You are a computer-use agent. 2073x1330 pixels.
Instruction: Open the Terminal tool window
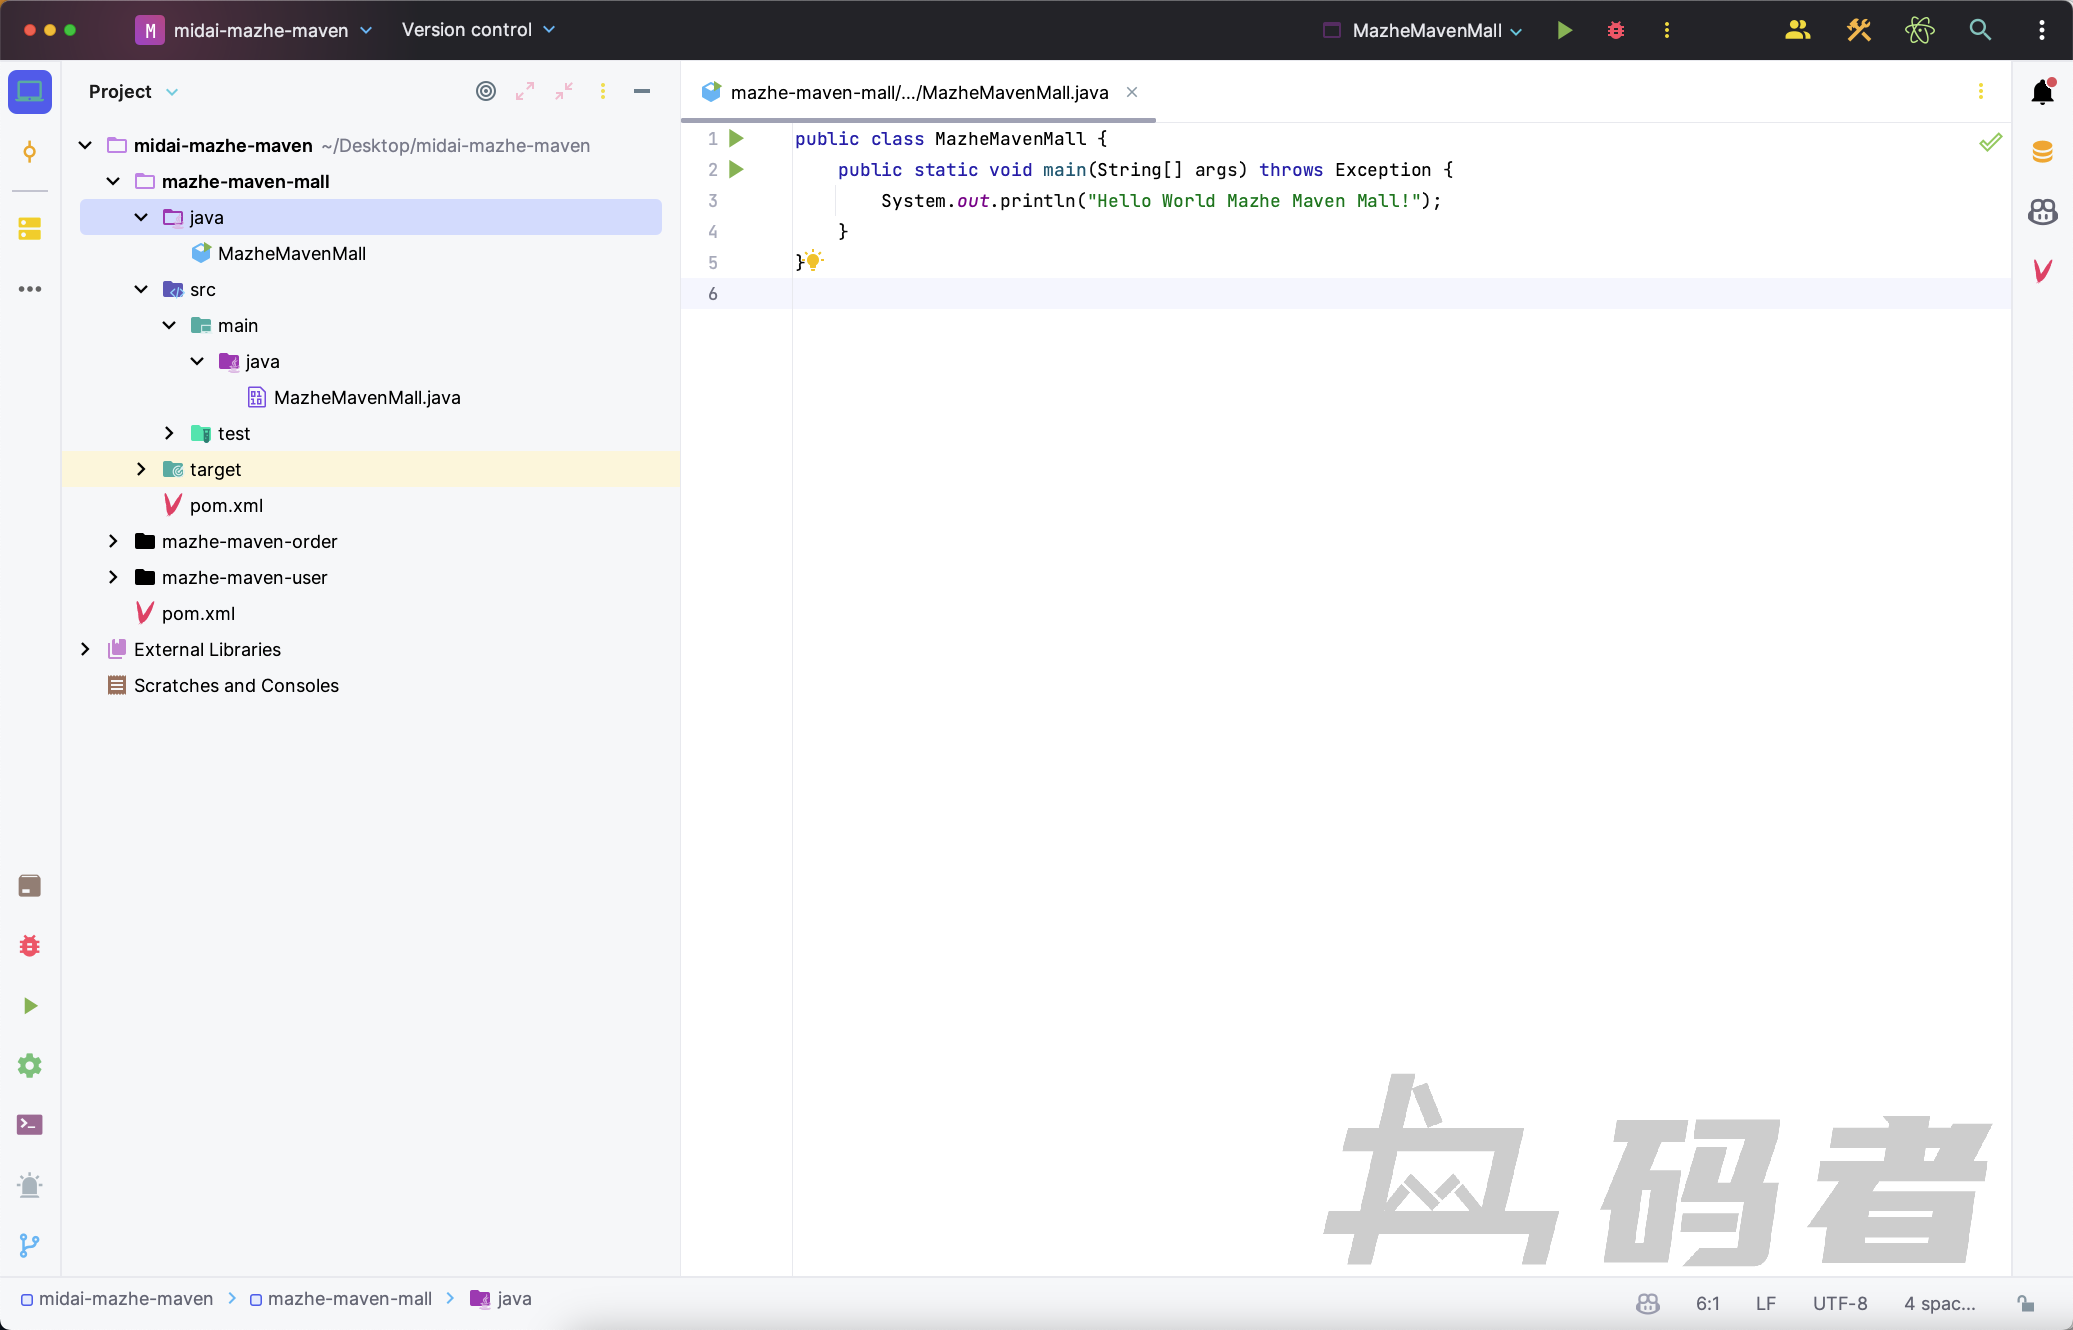(30, 1125)
